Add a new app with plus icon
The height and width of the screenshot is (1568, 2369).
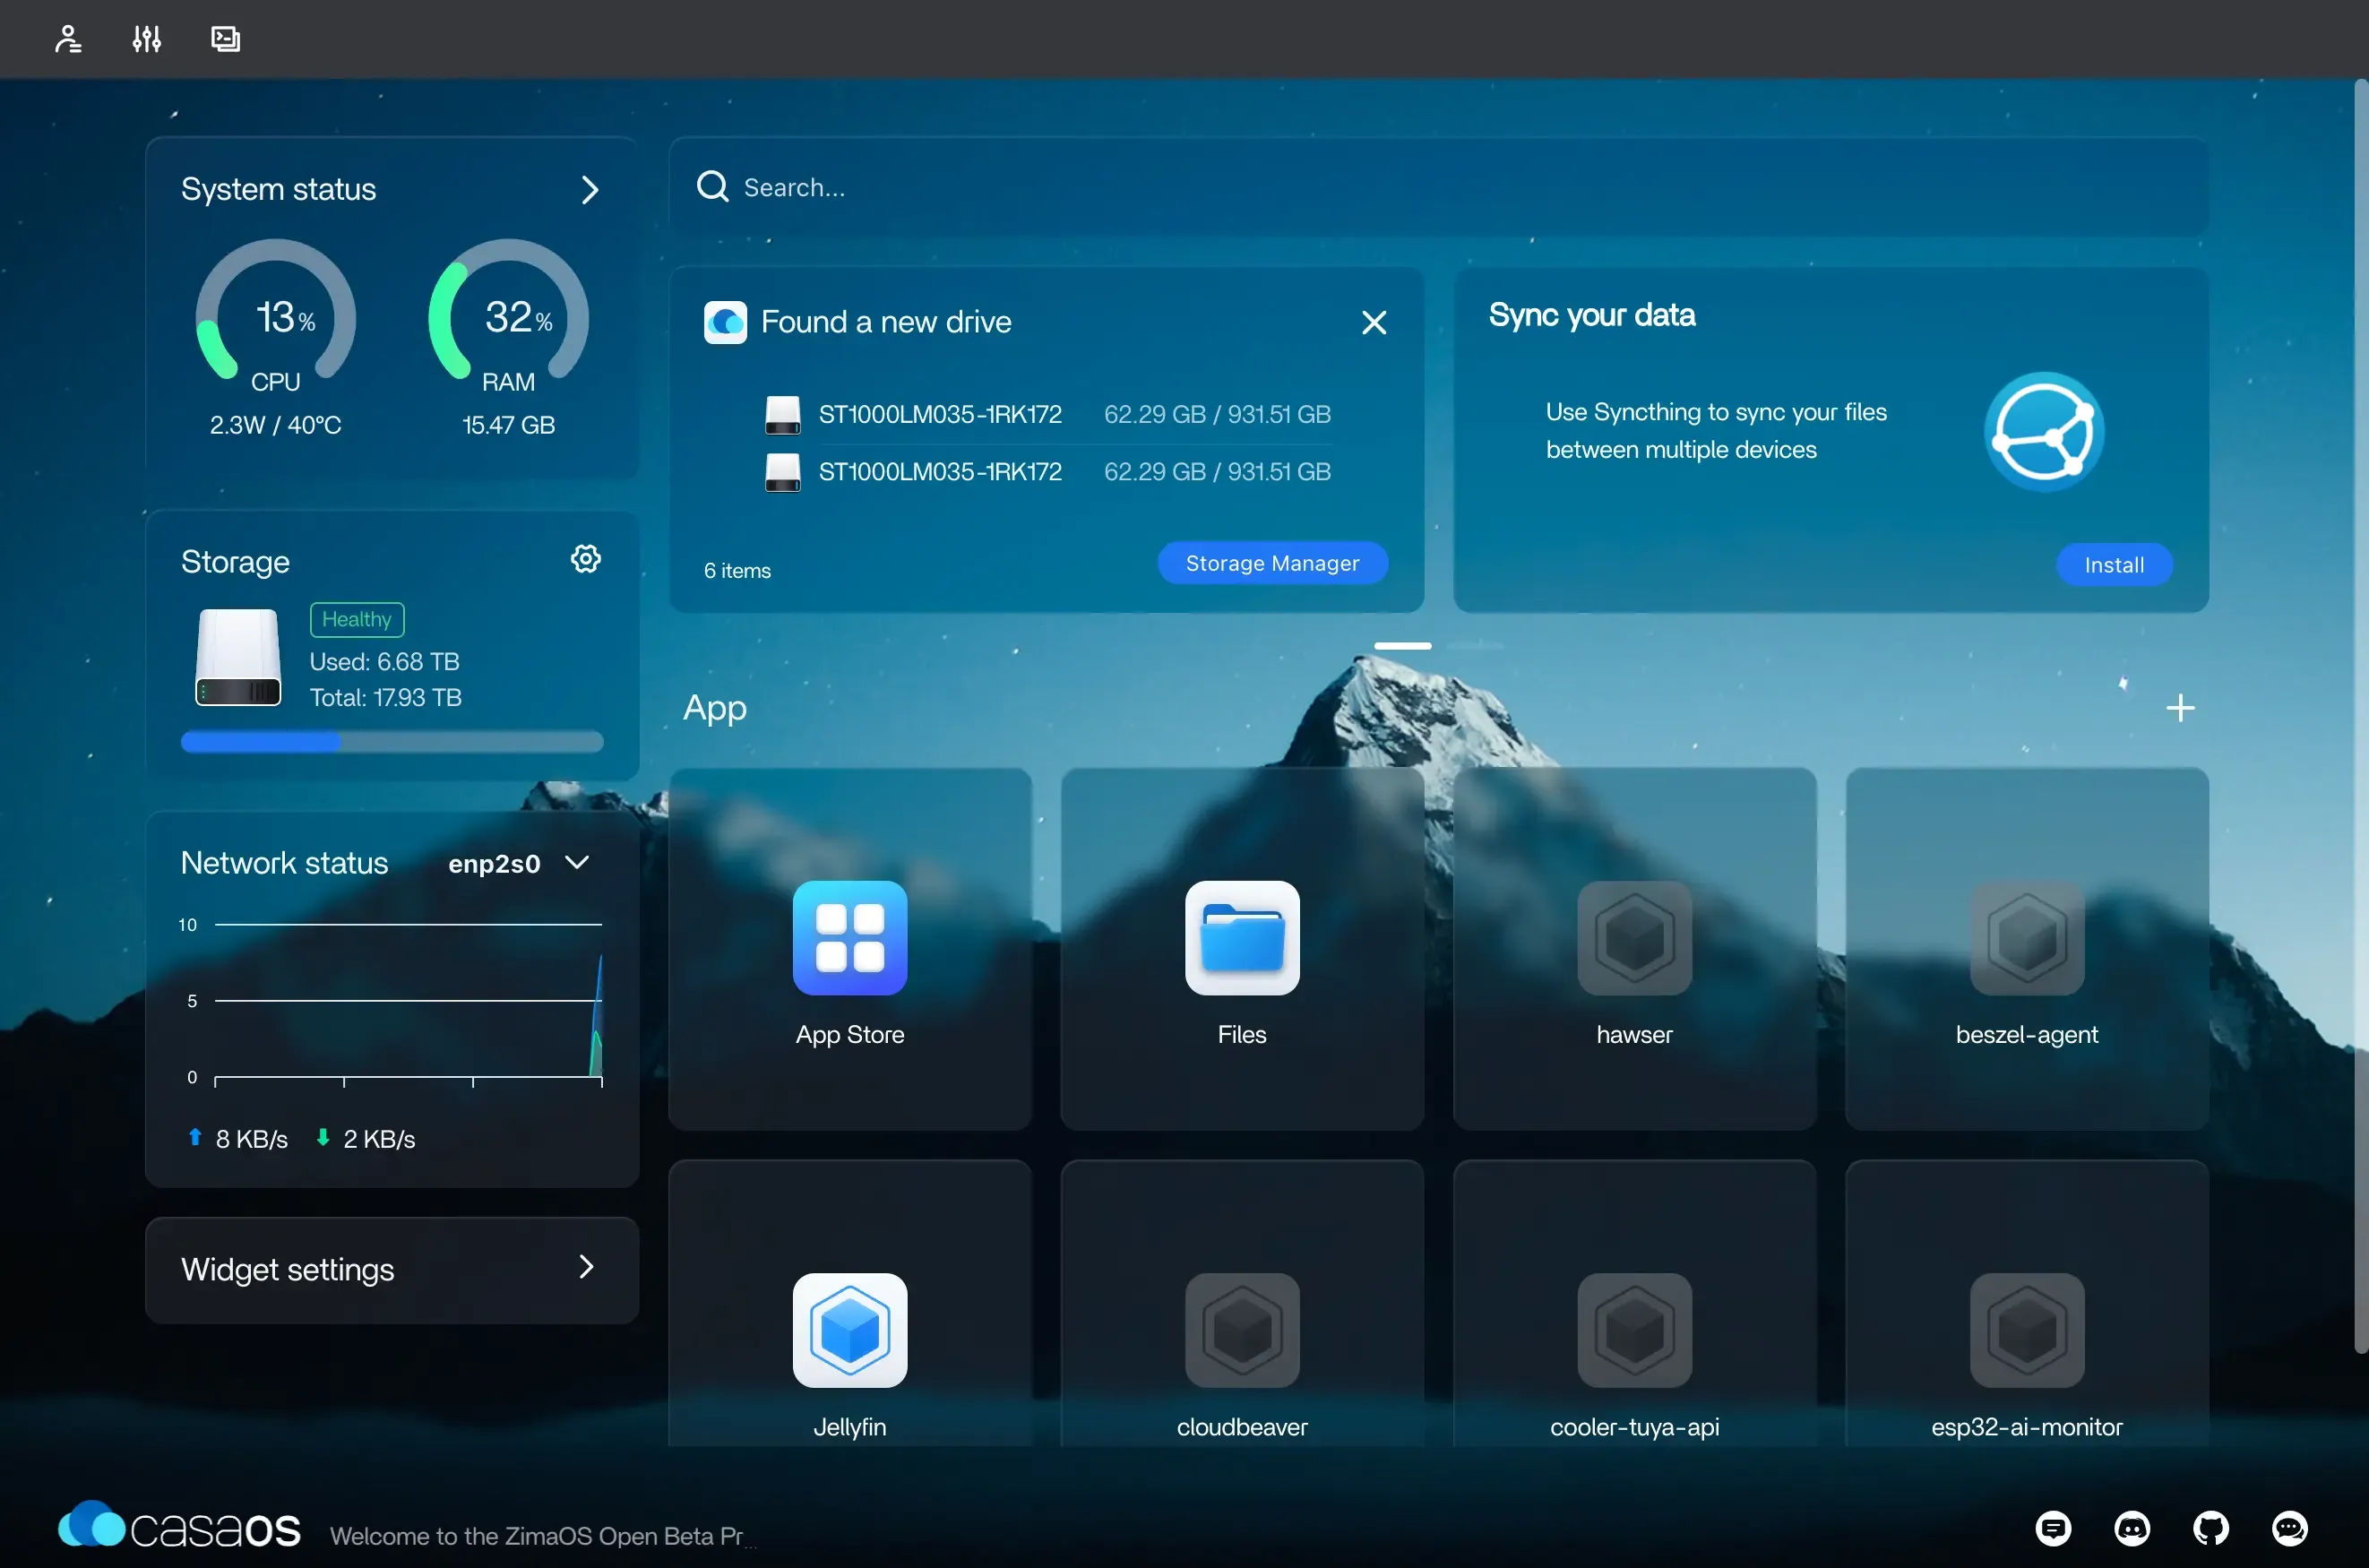tap(2180, 708)
